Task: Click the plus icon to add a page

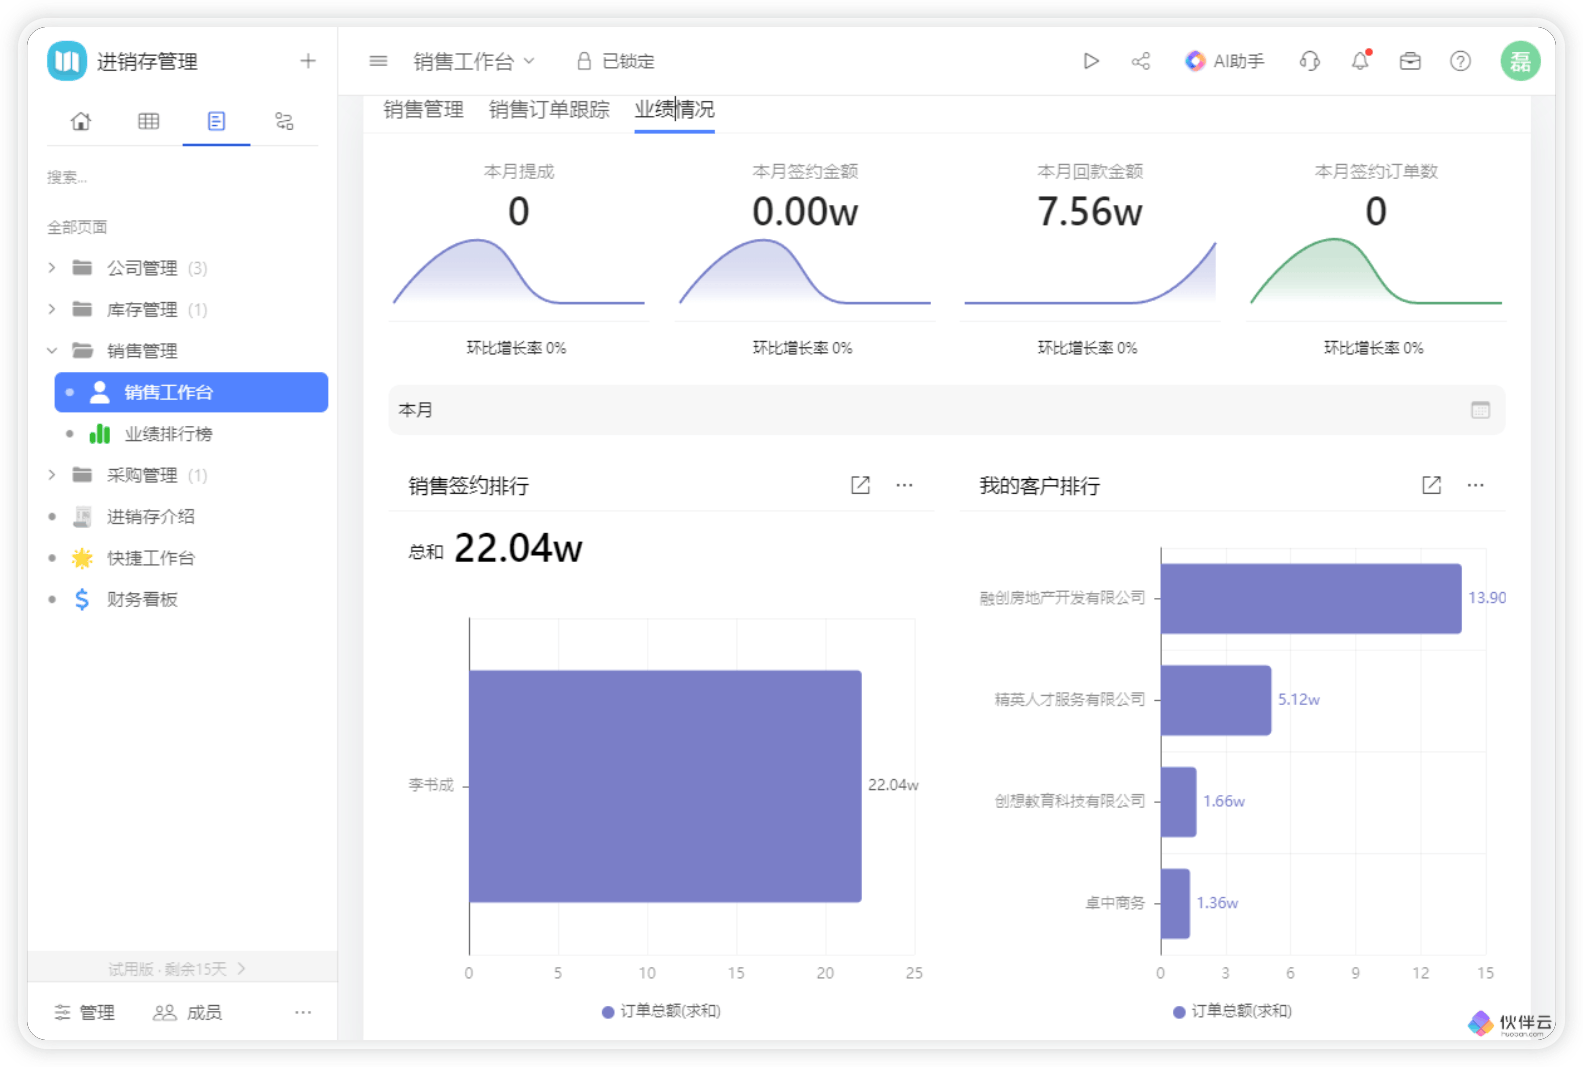Action: 308,61
